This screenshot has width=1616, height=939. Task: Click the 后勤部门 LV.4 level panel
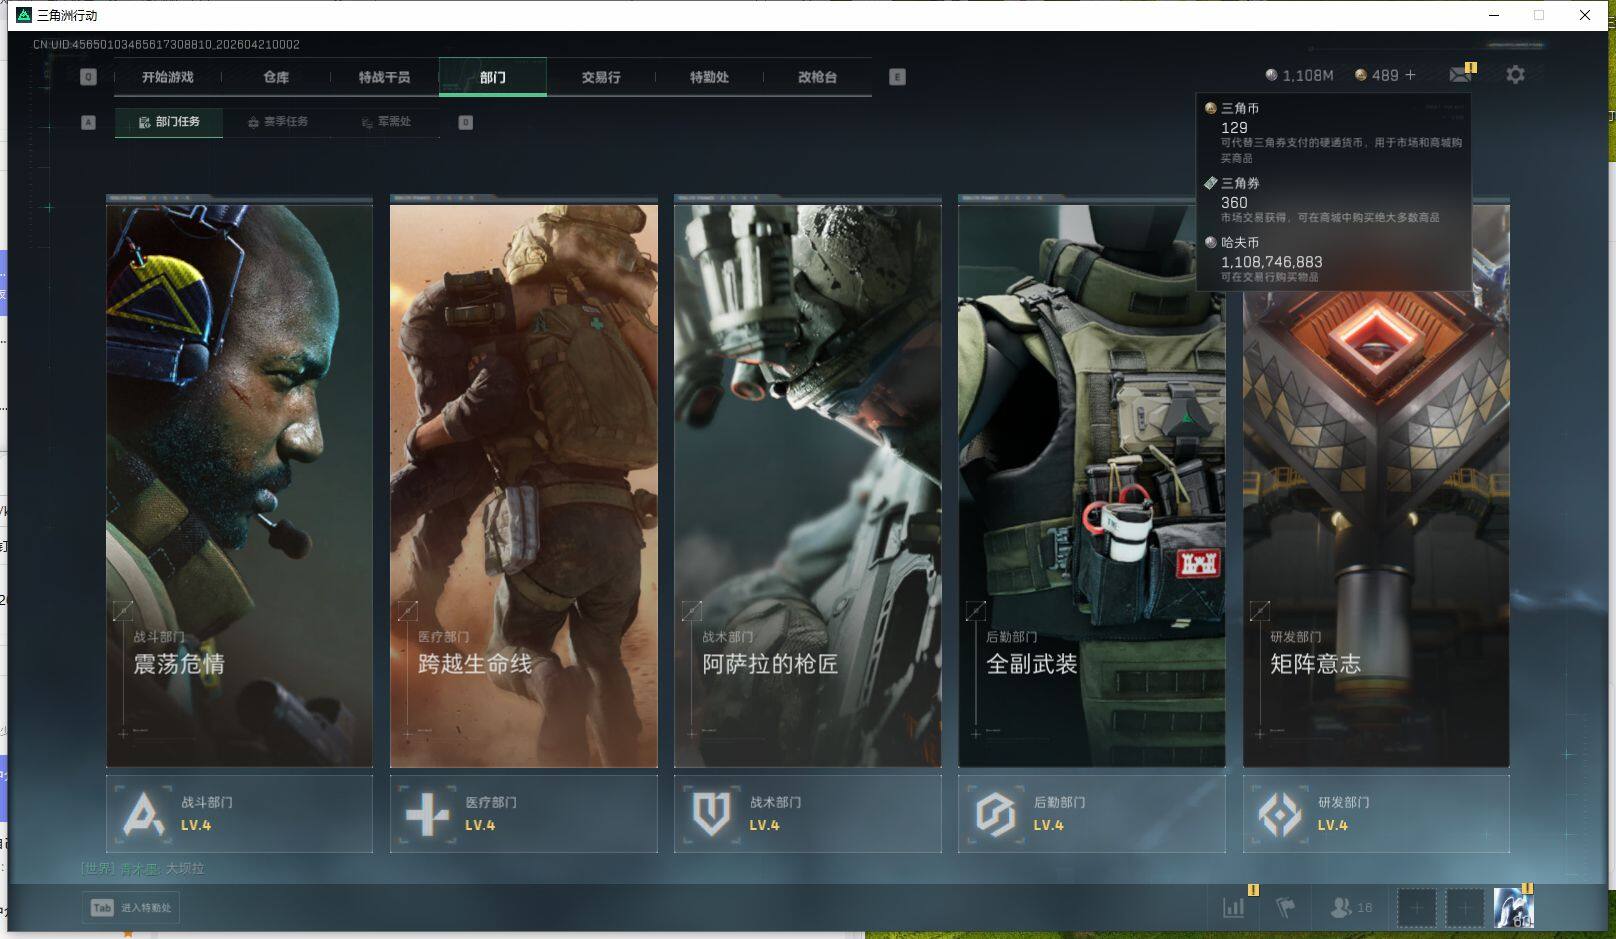pos(1091,814)
